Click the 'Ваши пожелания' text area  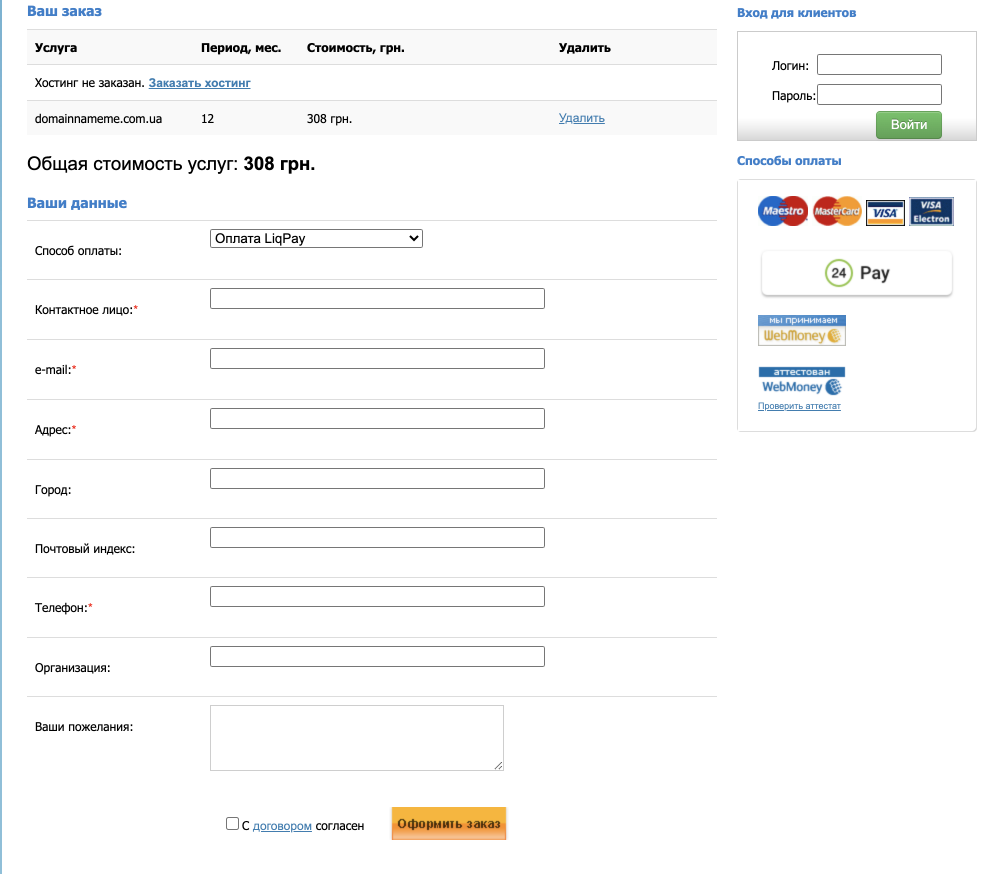356,738
